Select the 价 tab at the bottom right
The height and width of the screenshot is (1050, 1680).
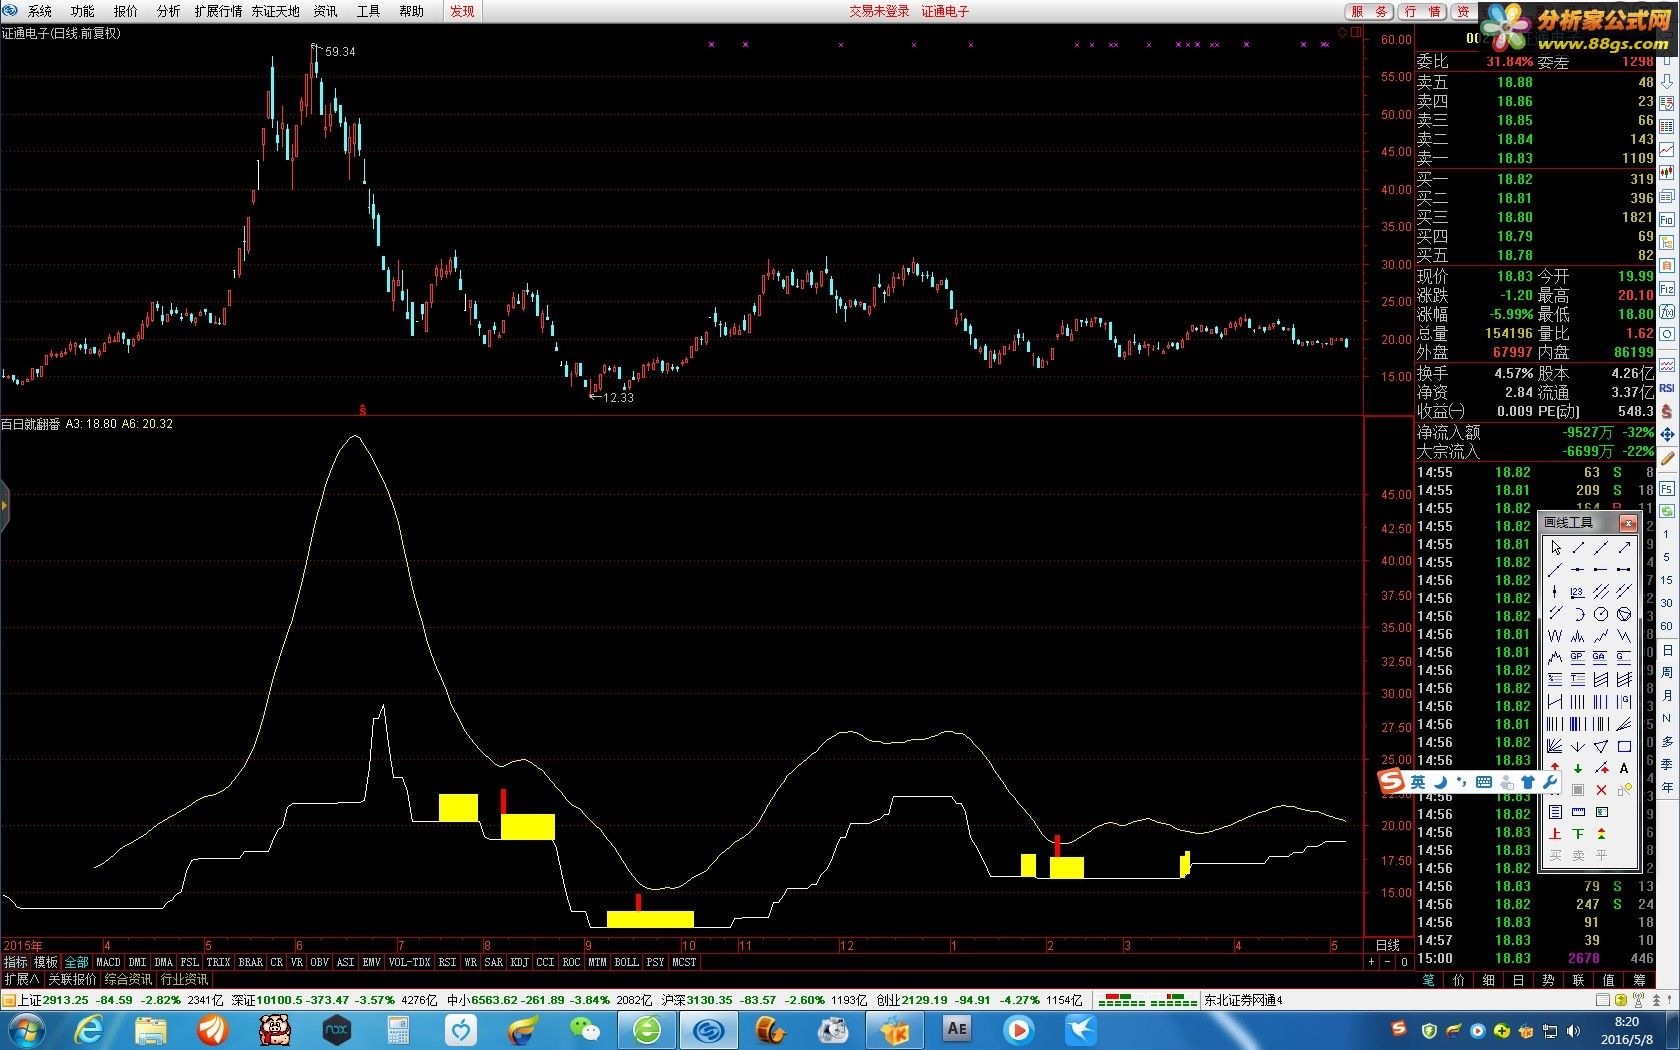pyautogui.click(x=1459, y=980)
